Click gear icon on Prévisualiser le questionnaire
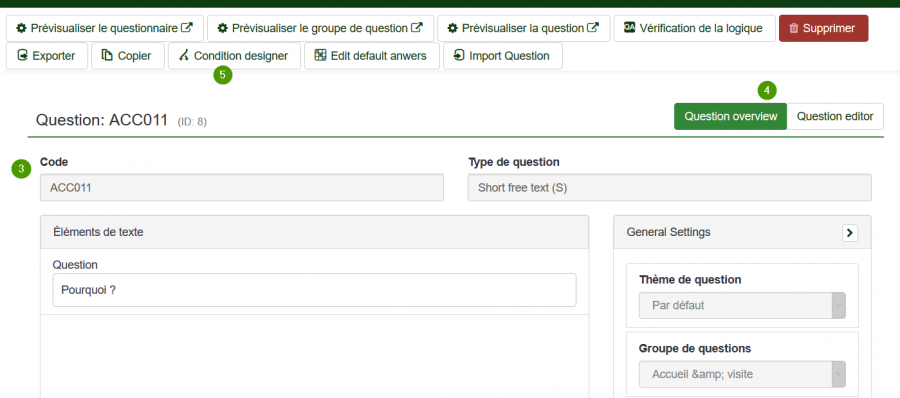This screenshot has width=900, height=398. (x=21, y=28)
